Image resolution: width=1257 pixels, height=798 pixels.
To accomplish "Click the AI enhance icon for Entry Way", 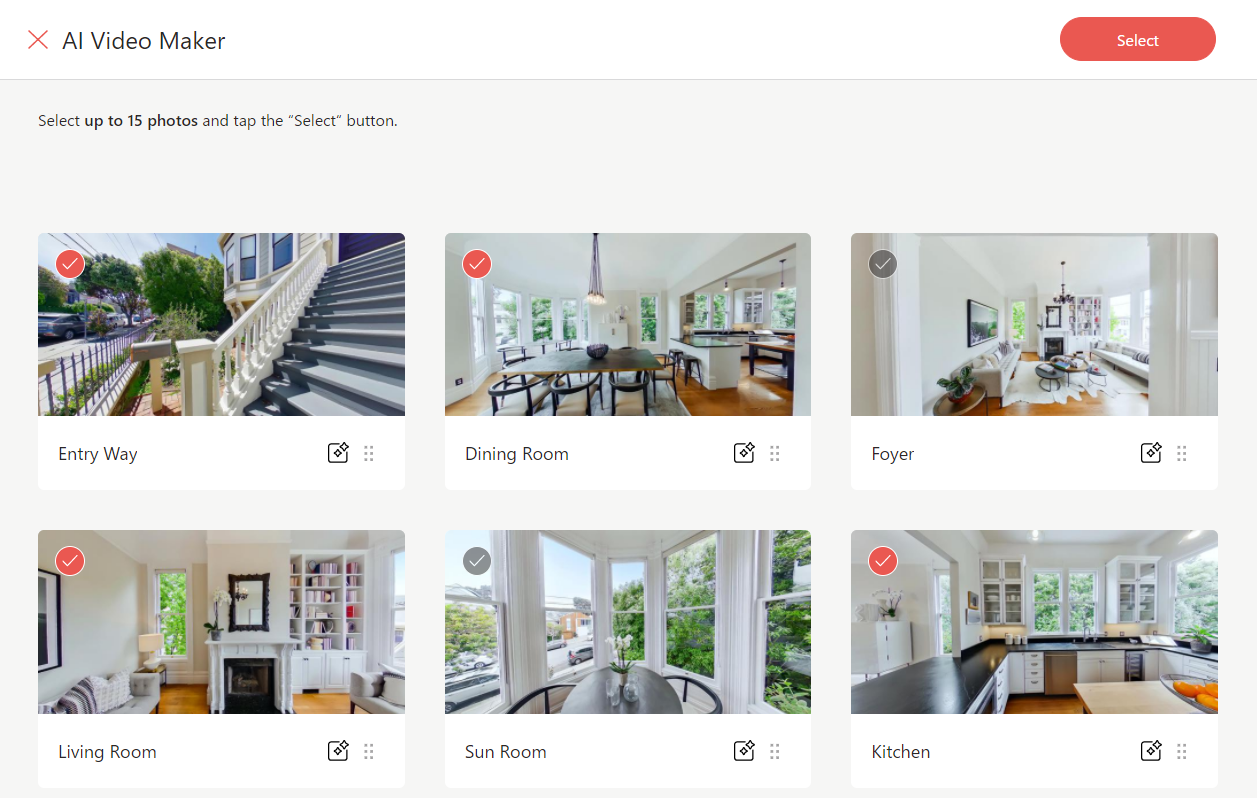I will 339,453.
